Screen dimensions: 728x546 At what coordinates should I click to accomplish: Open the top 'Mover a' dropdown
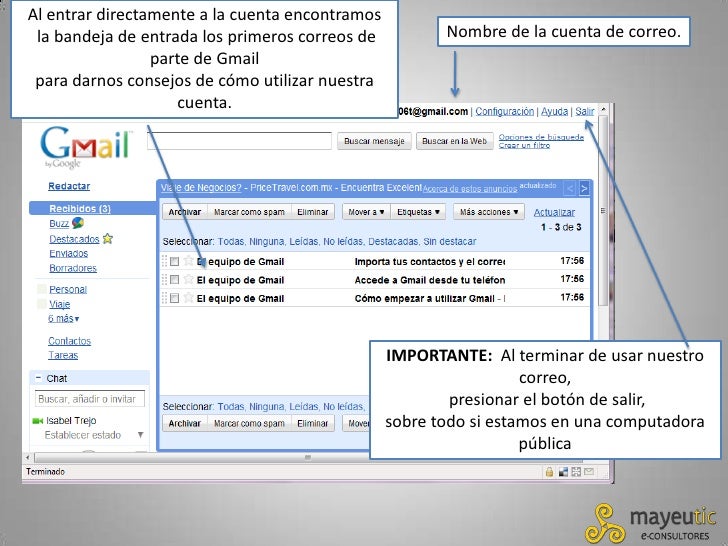coord(366,212)
